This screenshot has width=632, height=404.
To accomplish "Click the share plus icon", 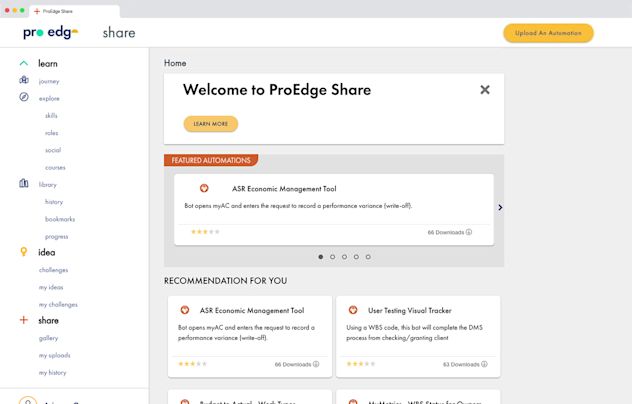I will [x=24, y=320].
